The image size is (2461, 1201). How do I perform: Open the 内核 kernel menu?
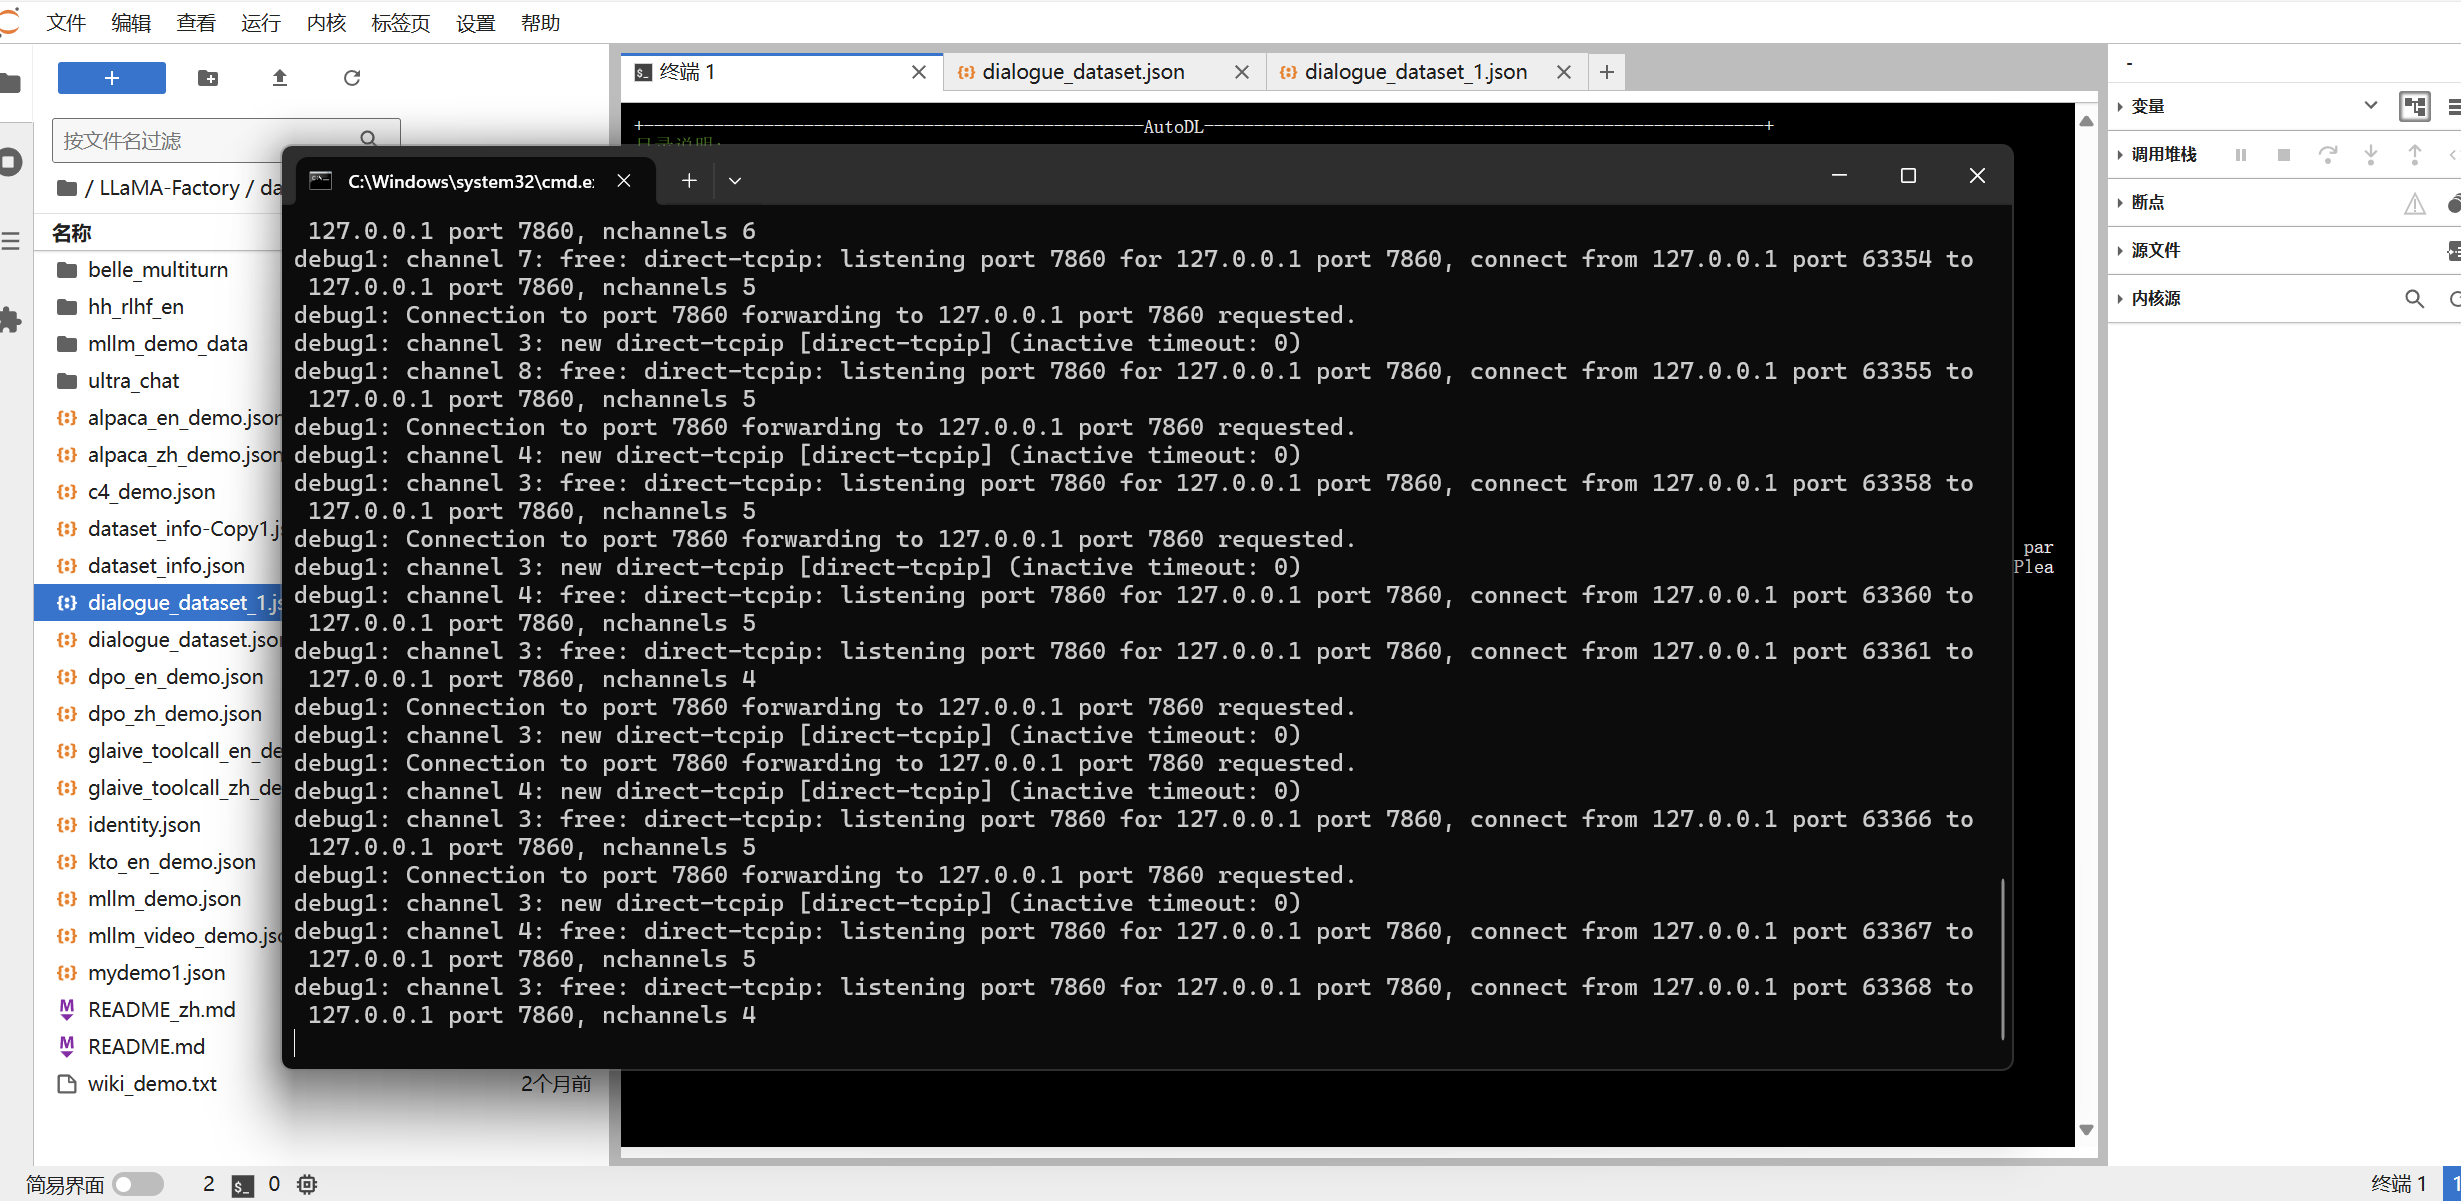pyautogui.click(x=325, y=22)
